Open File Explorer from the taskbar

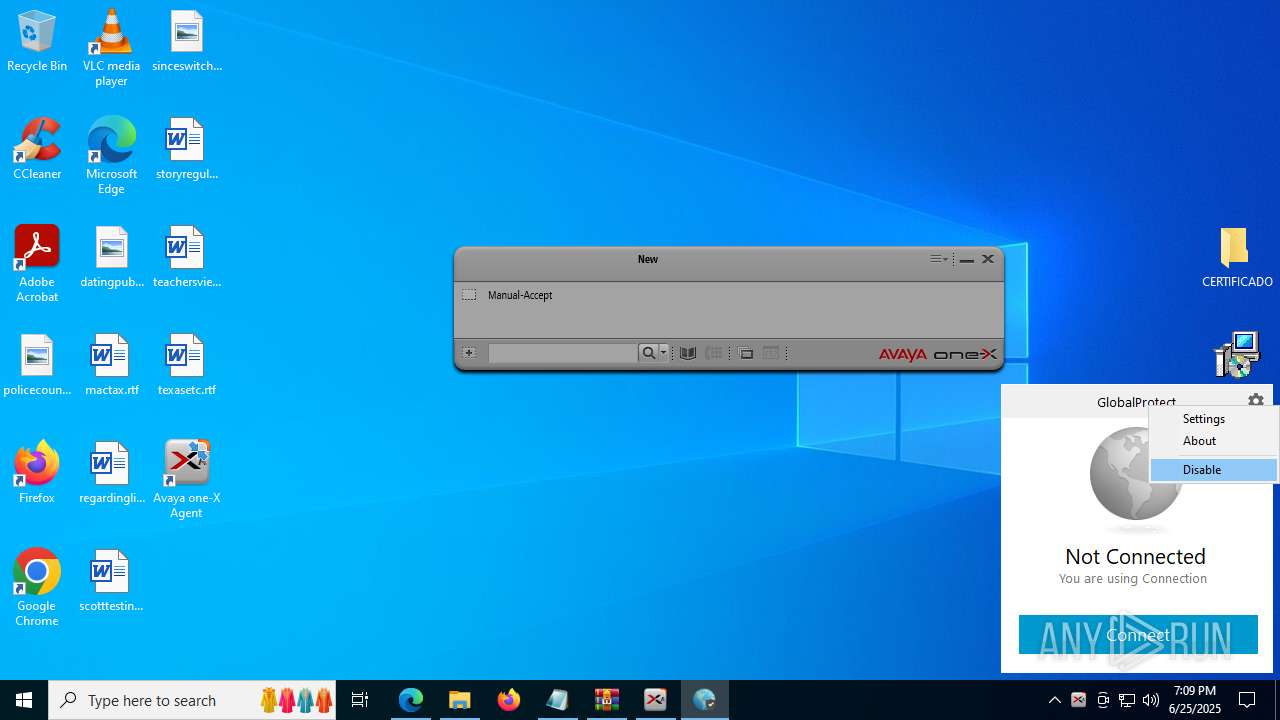click(x=460, y=700)
